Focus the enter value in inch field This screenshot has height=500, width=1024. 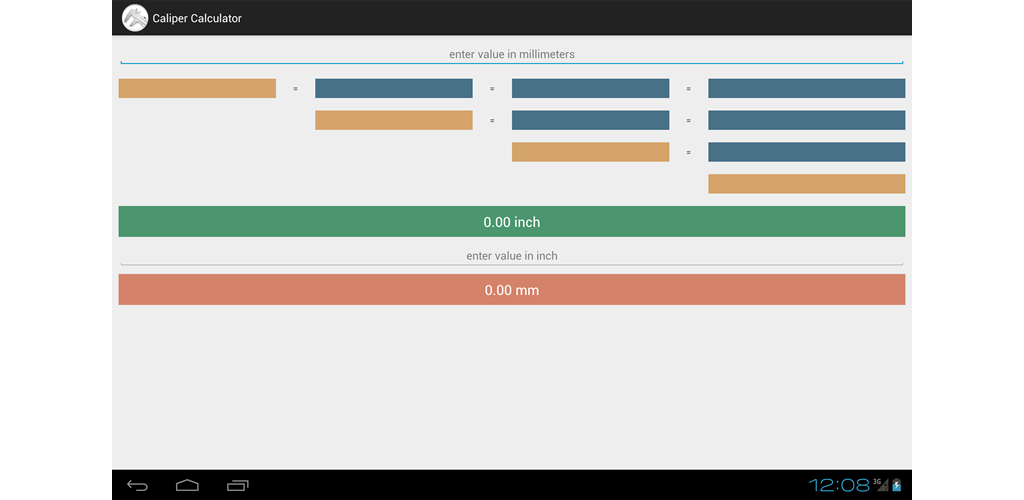pos(512,257)
